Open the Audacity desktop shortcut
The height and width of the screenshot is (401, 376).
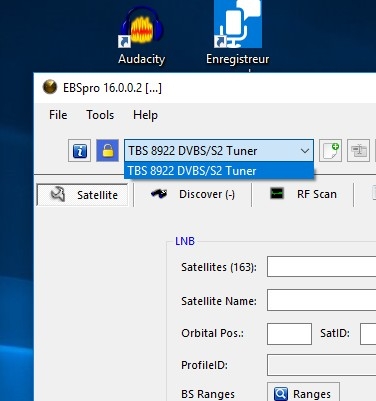pyautogui.click(x=141, y=36)
